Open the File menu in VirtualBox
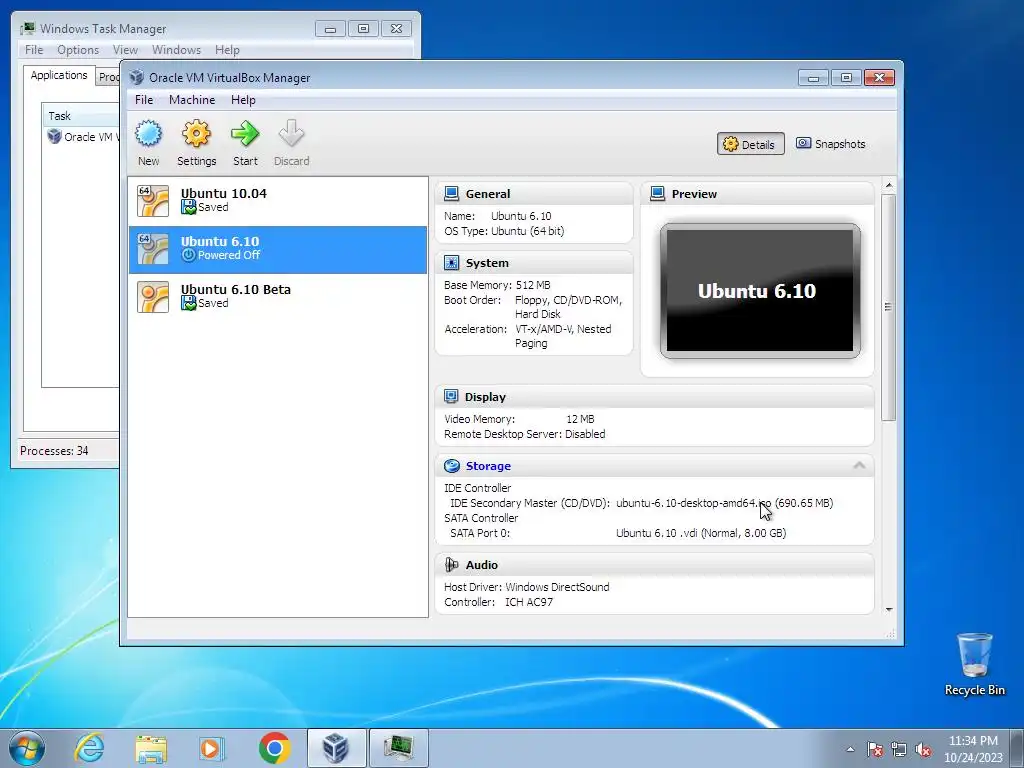 [x=144, y=100]
